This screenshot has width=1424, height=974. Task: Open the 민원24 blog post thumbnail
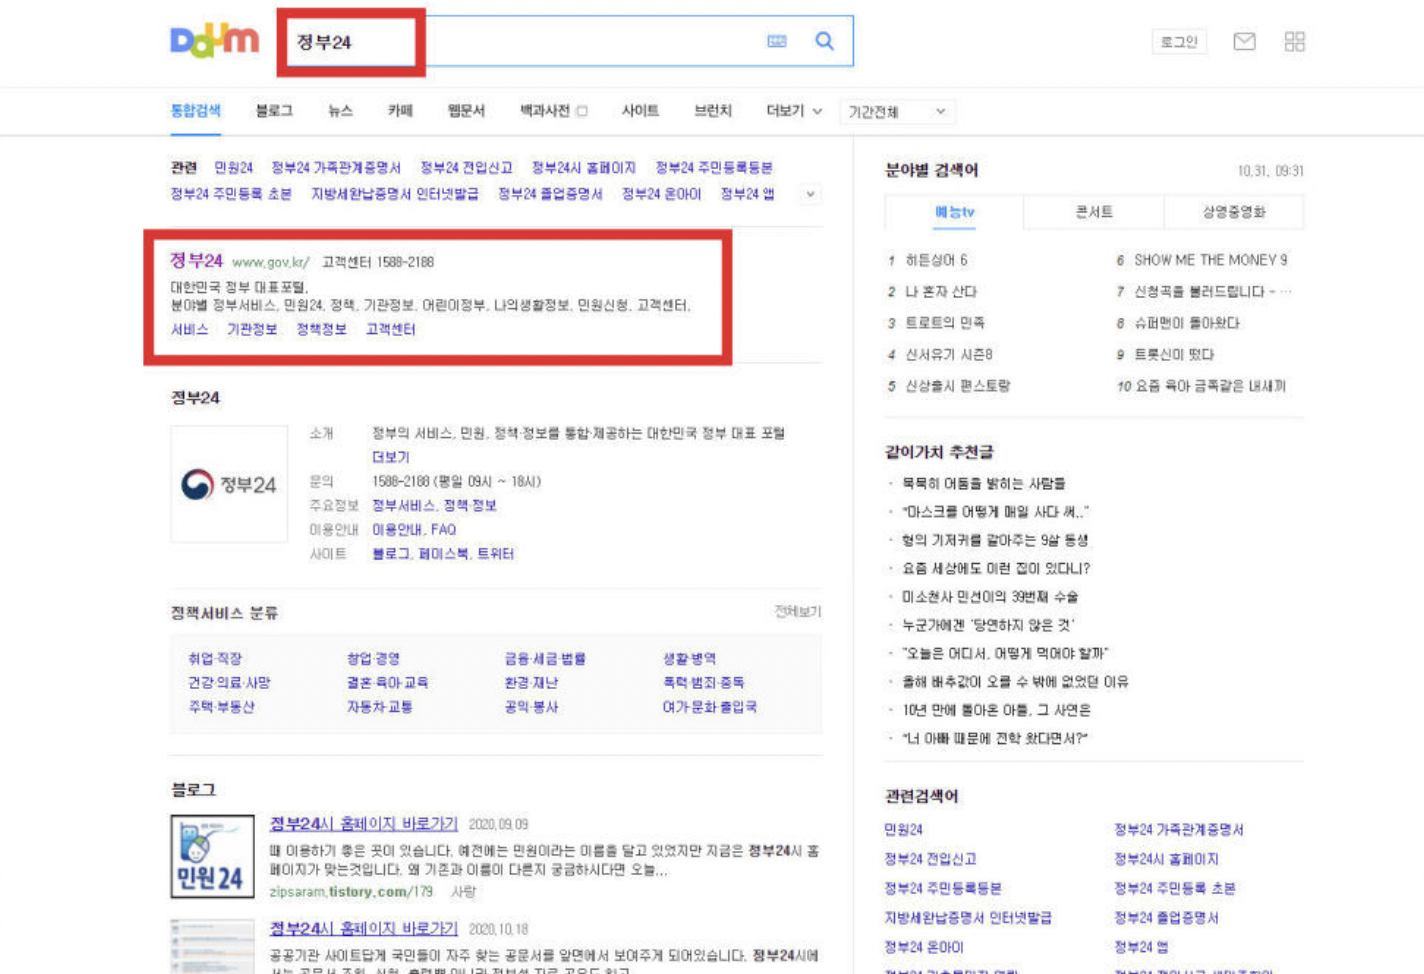tap(212, 856)
